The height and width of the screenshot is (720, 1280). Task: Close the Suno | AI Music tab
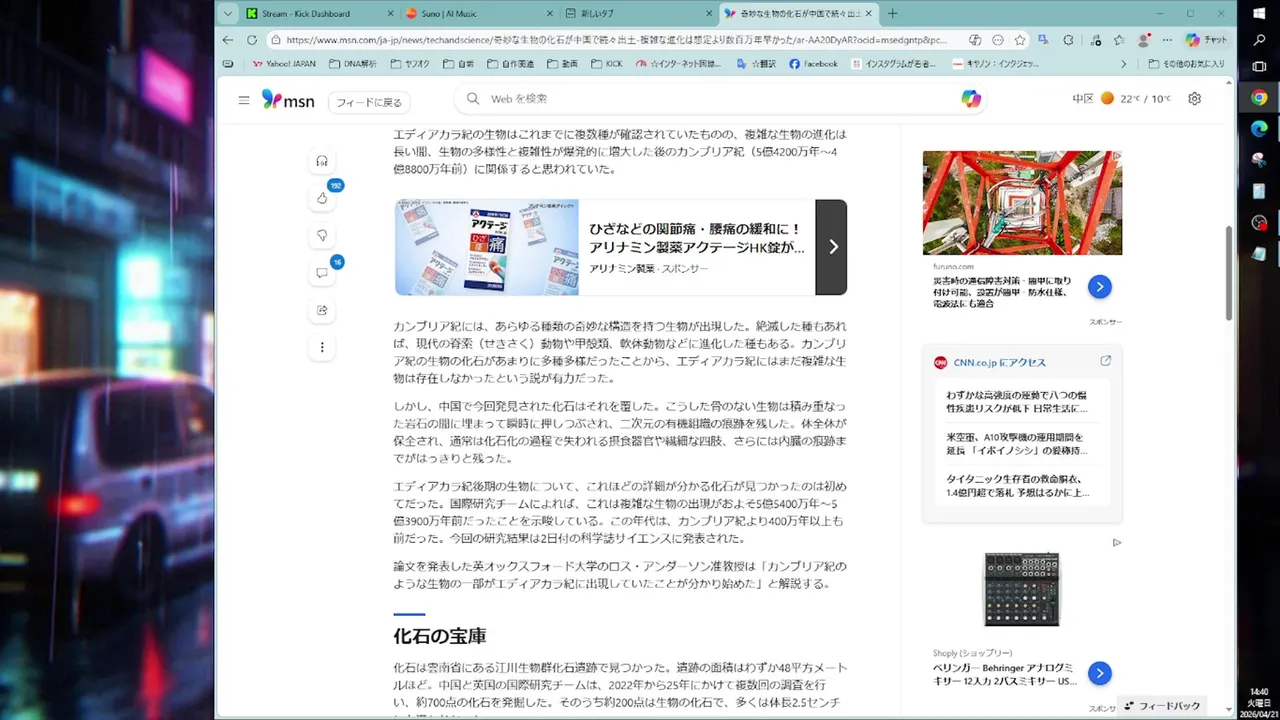pyautogui.click(x=549, y=13)
